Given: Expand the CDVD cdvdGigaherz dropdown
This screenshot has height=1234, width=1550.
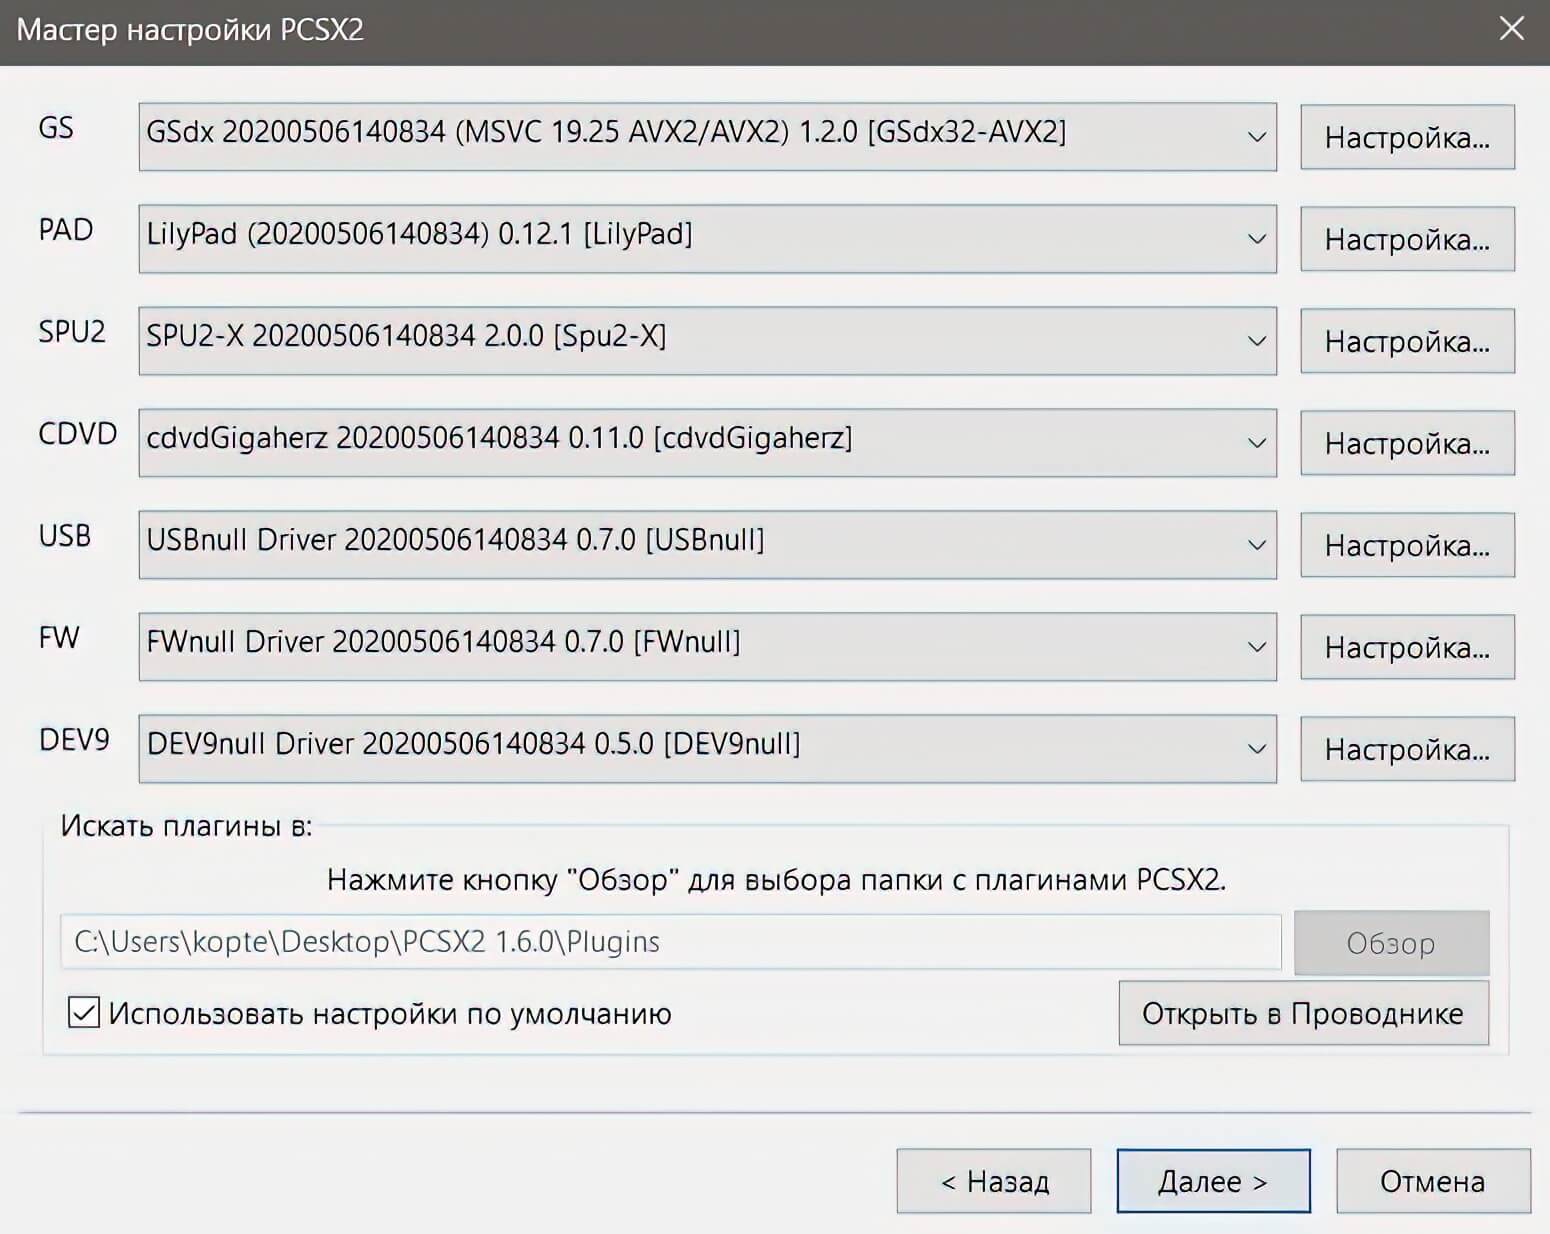Looking at the screenshot, I should pos(707,443).
